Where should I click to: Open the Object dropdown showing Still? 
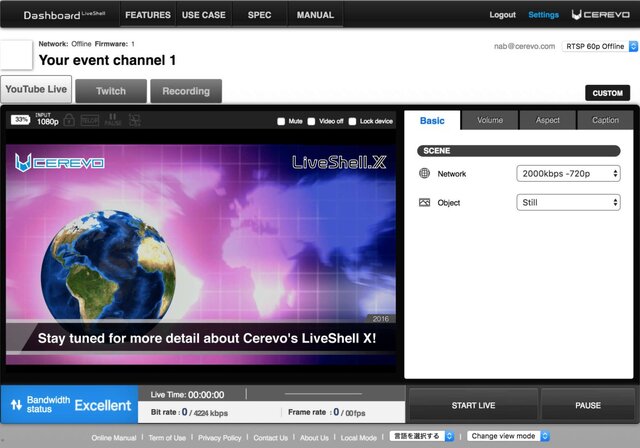[x=568, y=202]
